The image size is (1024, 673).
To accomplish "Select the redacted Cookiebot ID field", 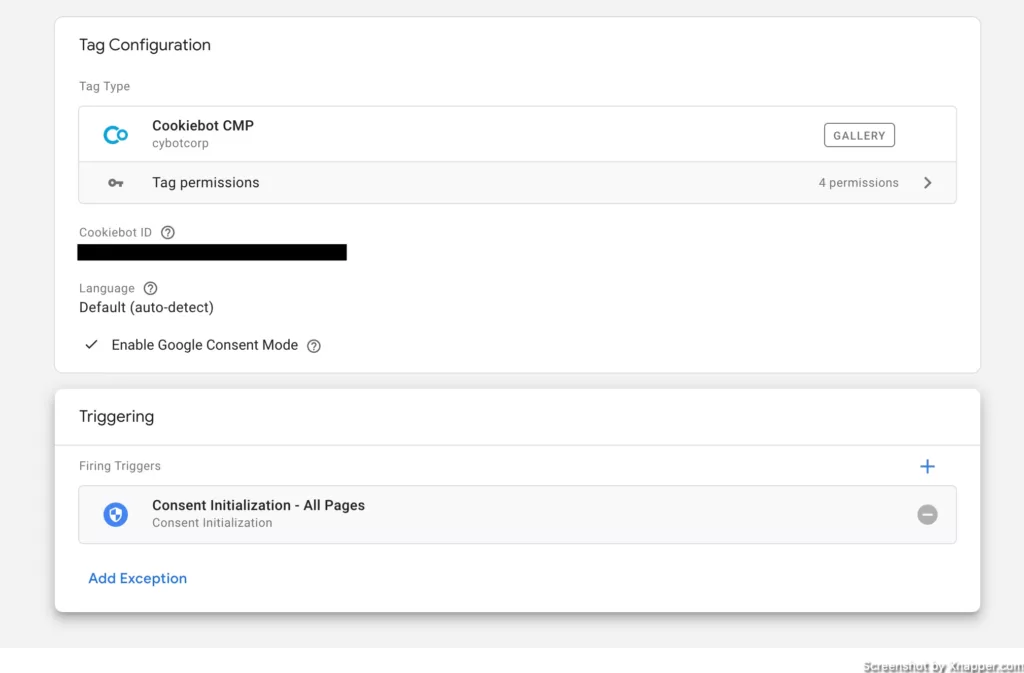I will click(212, 252).
